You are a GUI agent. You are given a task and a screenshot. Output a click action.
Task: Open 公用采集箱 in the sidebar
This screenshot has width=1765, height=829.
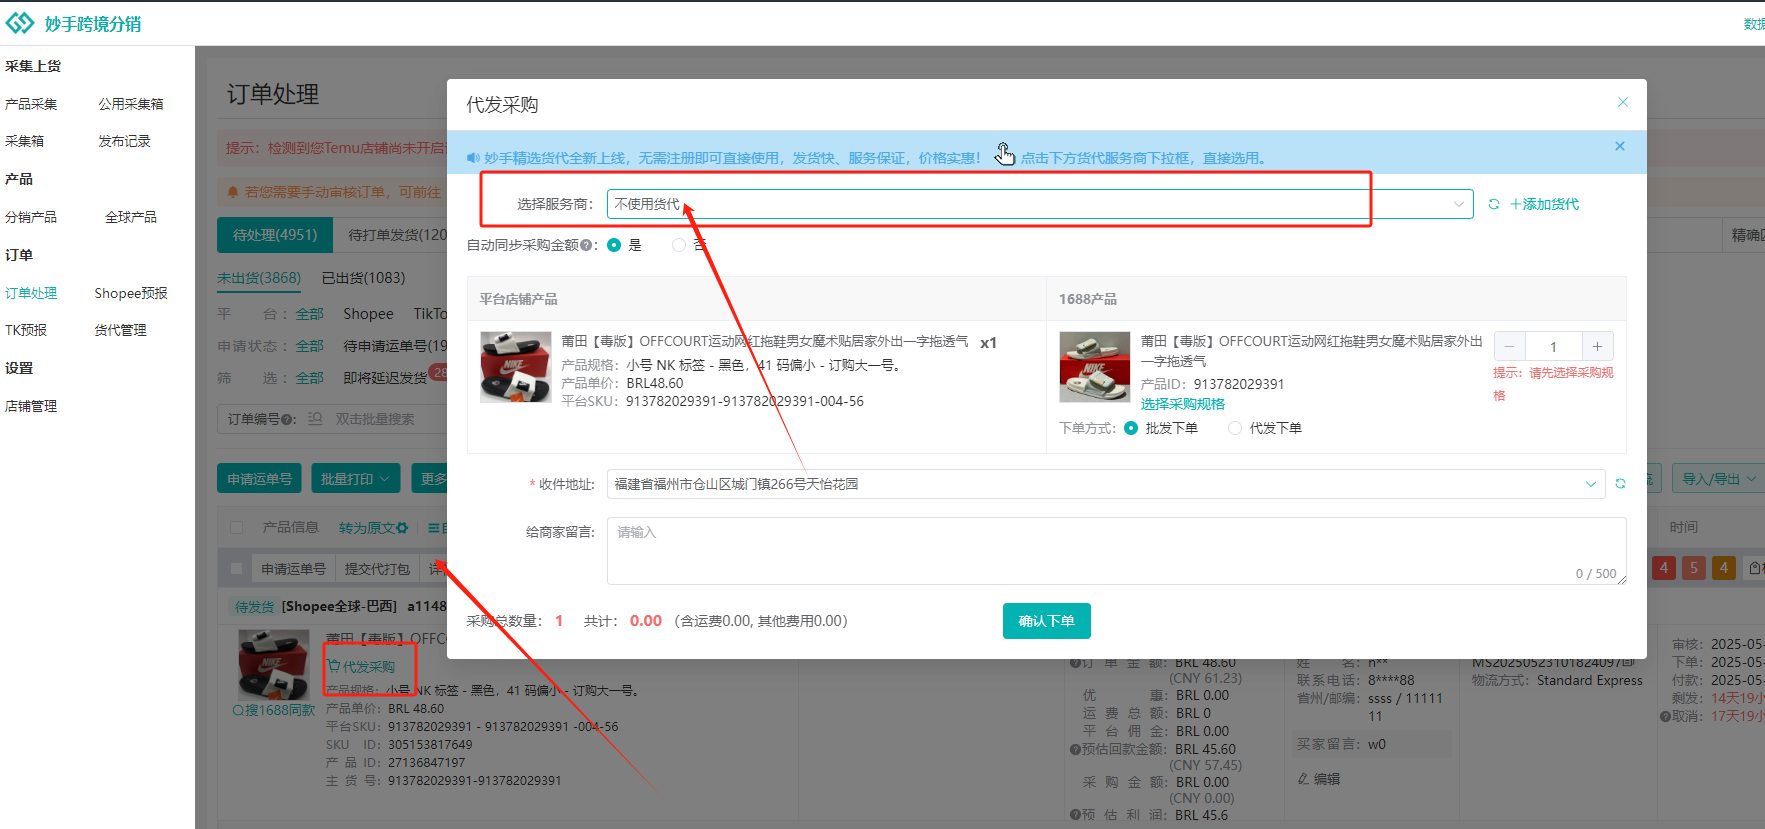coord(131,104)
